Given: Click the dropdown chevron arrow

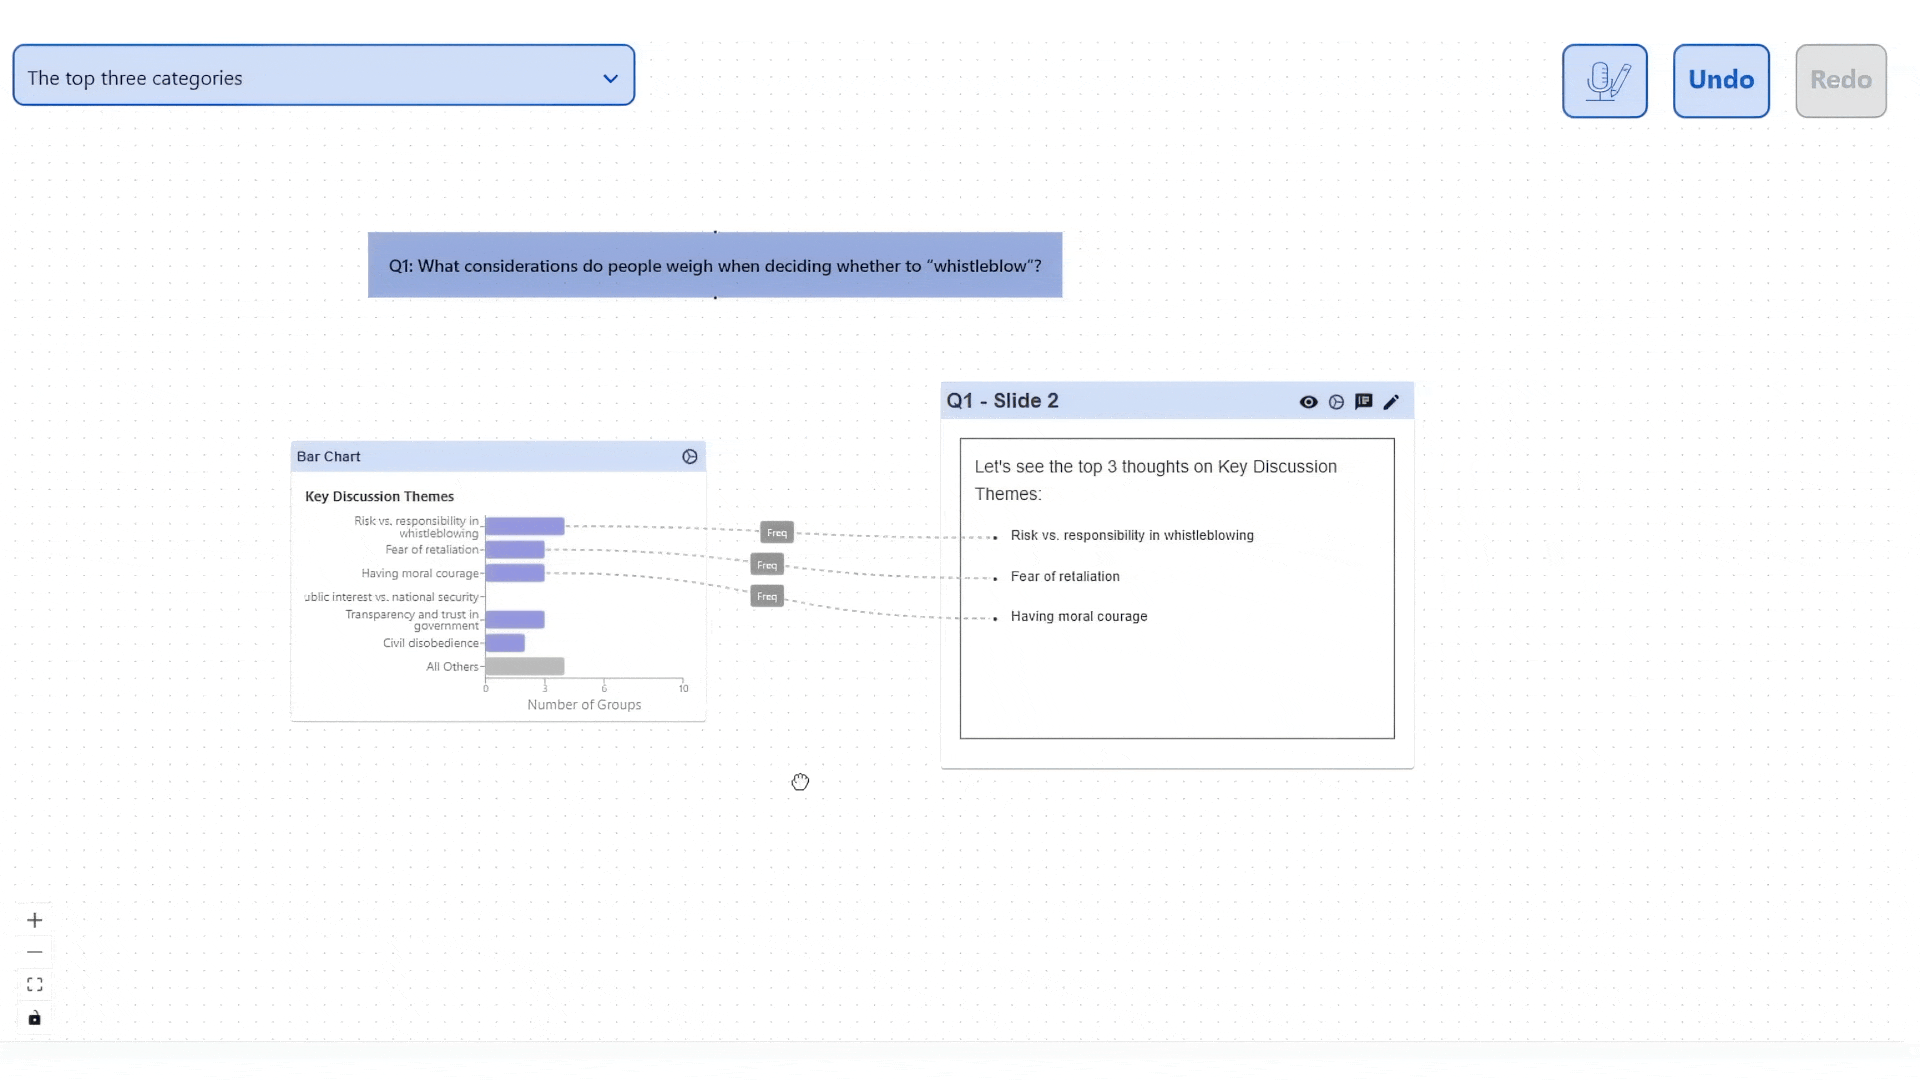Looking at the screenshot, I should [x=610, y=79].
